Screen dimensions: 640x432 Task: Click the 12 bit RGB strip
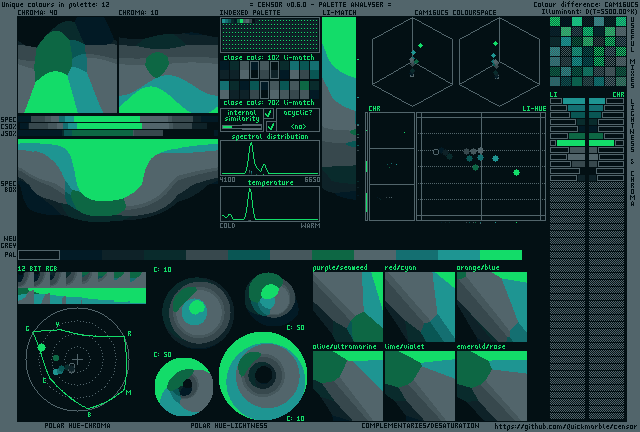point(81,287)
